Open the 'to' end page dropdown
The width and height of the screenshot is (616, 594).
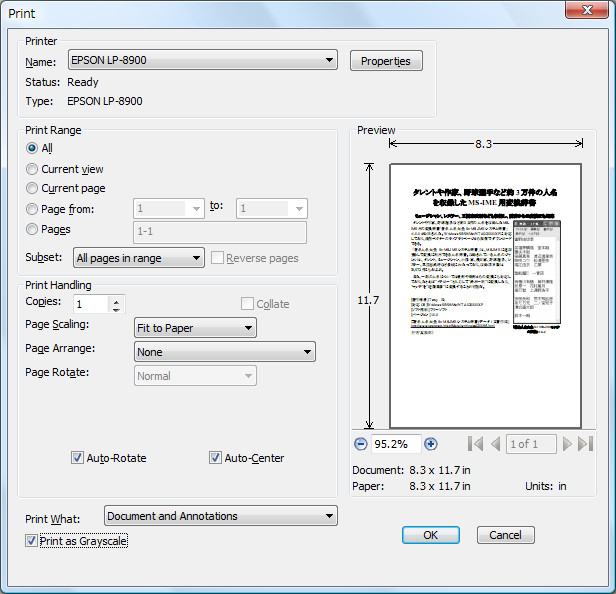pyautogui.click(x=272, y=208)
